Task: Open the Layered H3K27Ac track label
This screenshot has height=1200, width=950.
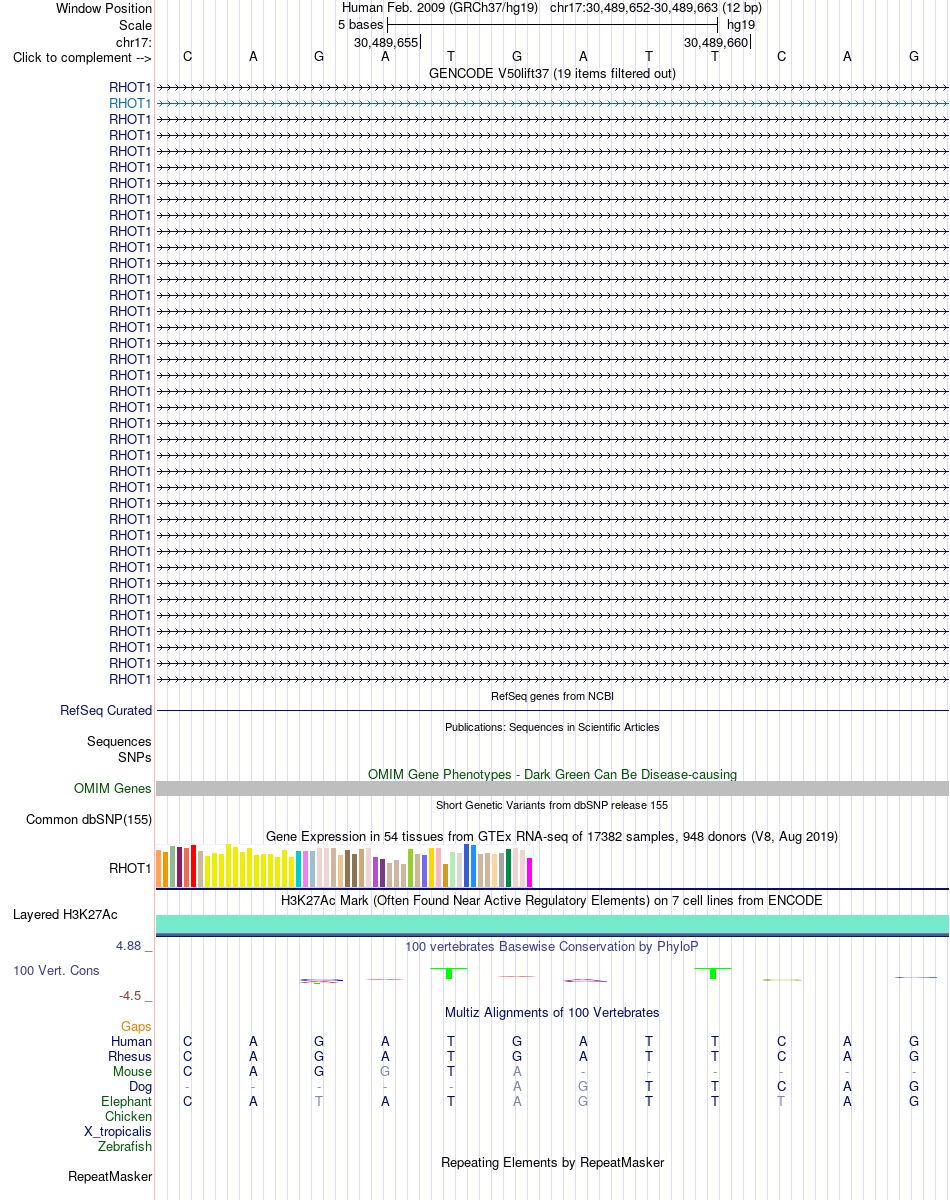Action: 65,914
